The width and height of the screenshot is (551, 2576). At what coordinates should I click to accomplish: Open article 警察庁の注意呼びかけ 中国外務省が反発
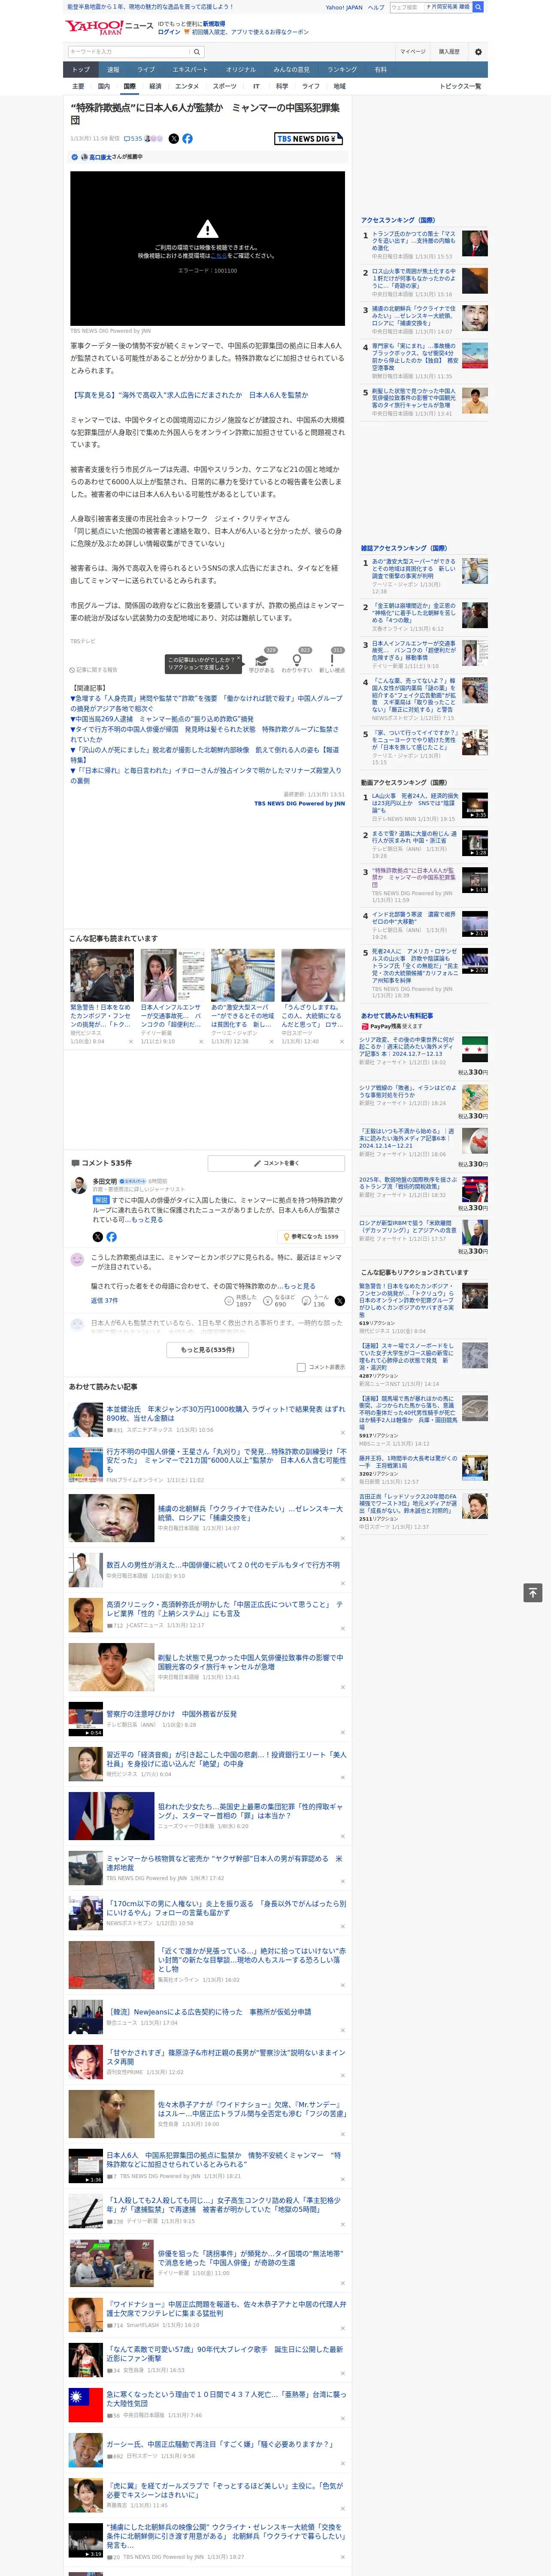[172, 1714]
